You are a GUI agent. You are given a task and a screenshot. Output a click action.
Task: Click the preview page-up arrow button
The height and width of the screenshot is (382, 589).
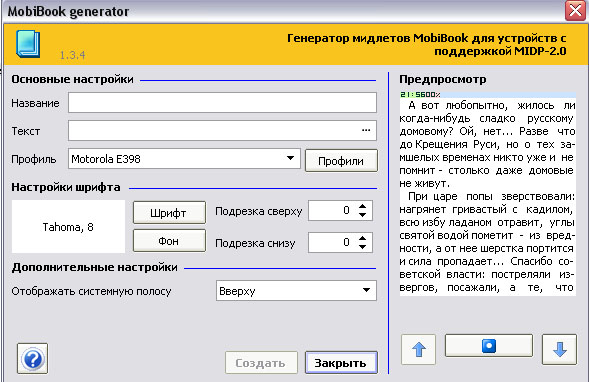tap(418, 349)
